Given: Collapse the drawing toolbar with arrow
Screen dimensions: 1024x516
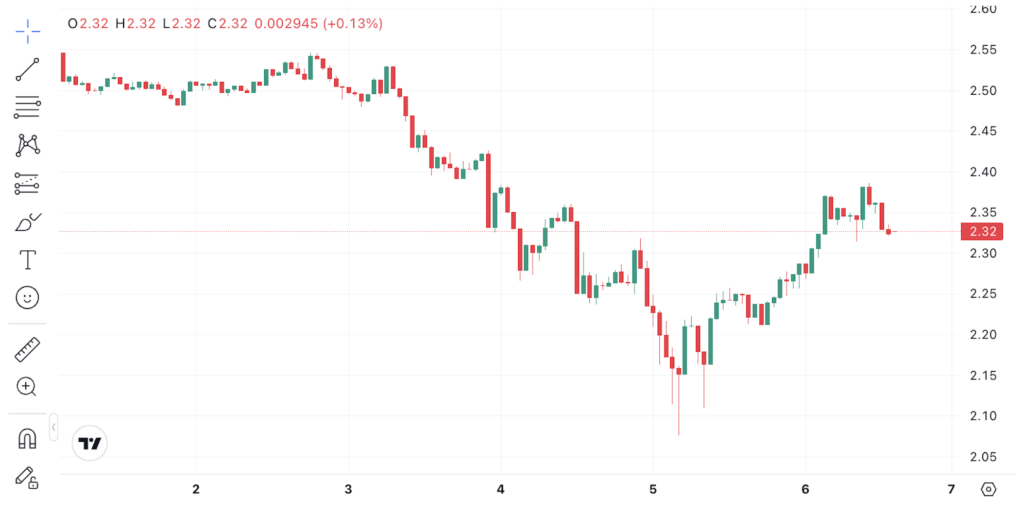Looking at the screenshot, I should 53,427.
